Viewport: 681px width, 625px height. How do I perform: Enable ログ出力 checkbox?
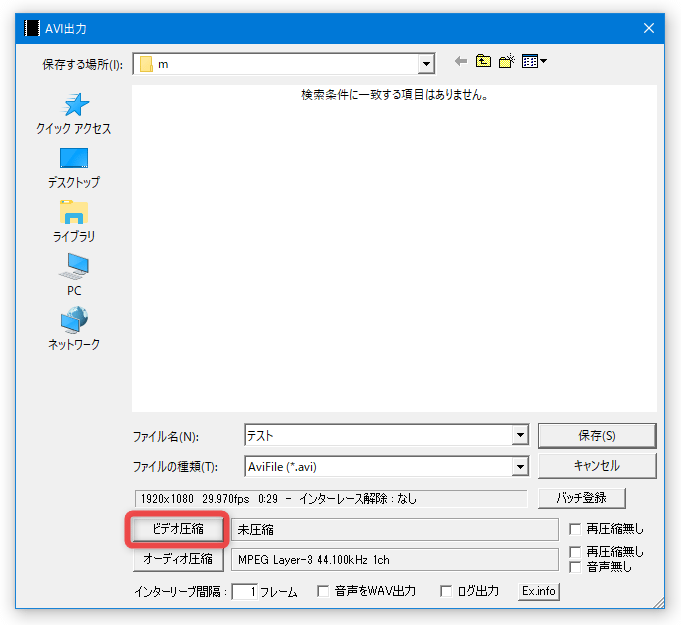pyautogui.click(x=446, y=591)
